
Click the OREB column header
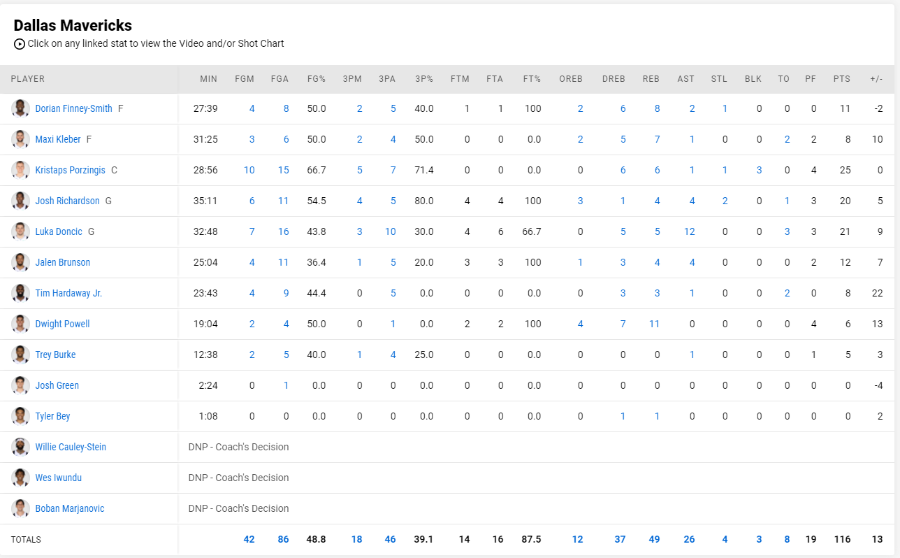point(571,79)
